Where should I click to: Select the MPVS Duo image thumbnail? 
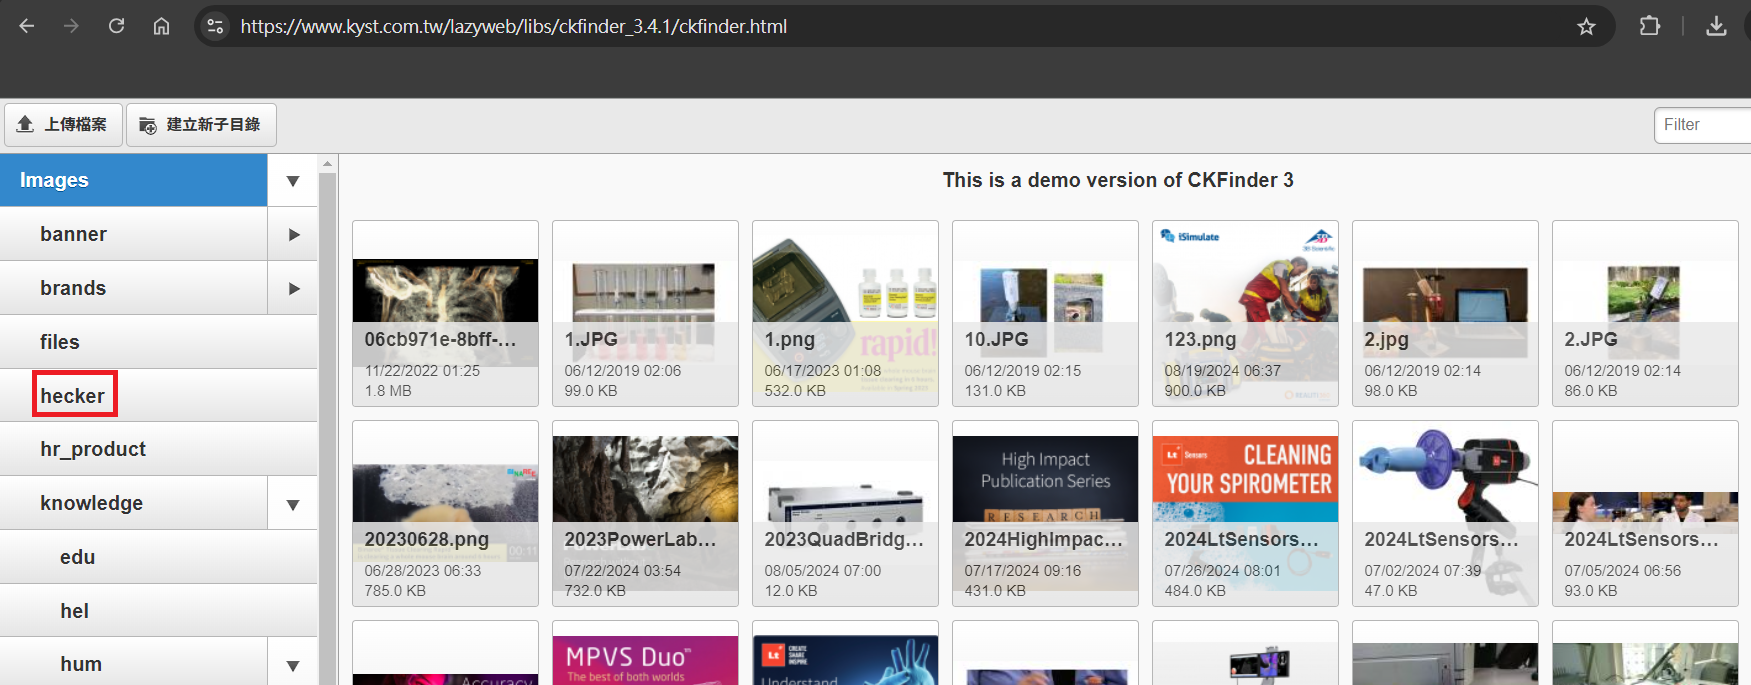[645, 653]
